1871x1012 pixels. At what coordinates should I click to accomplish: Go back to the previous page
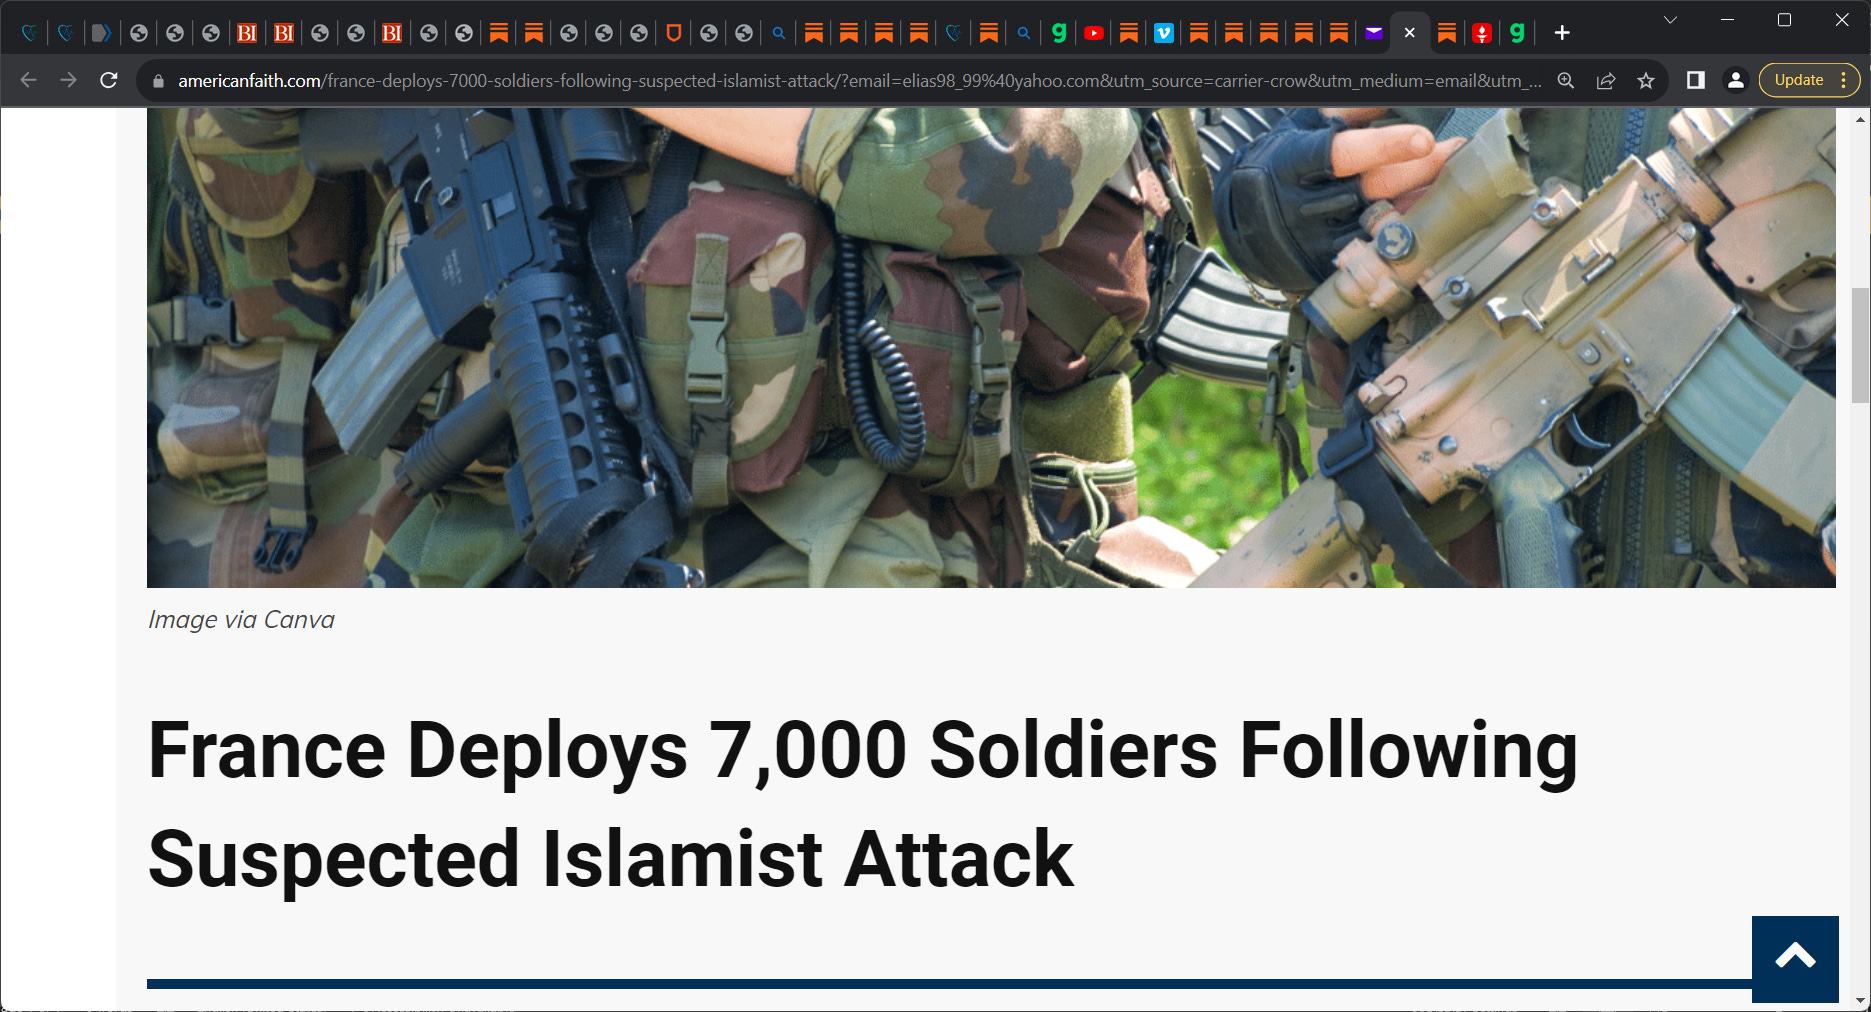point(28,80)
